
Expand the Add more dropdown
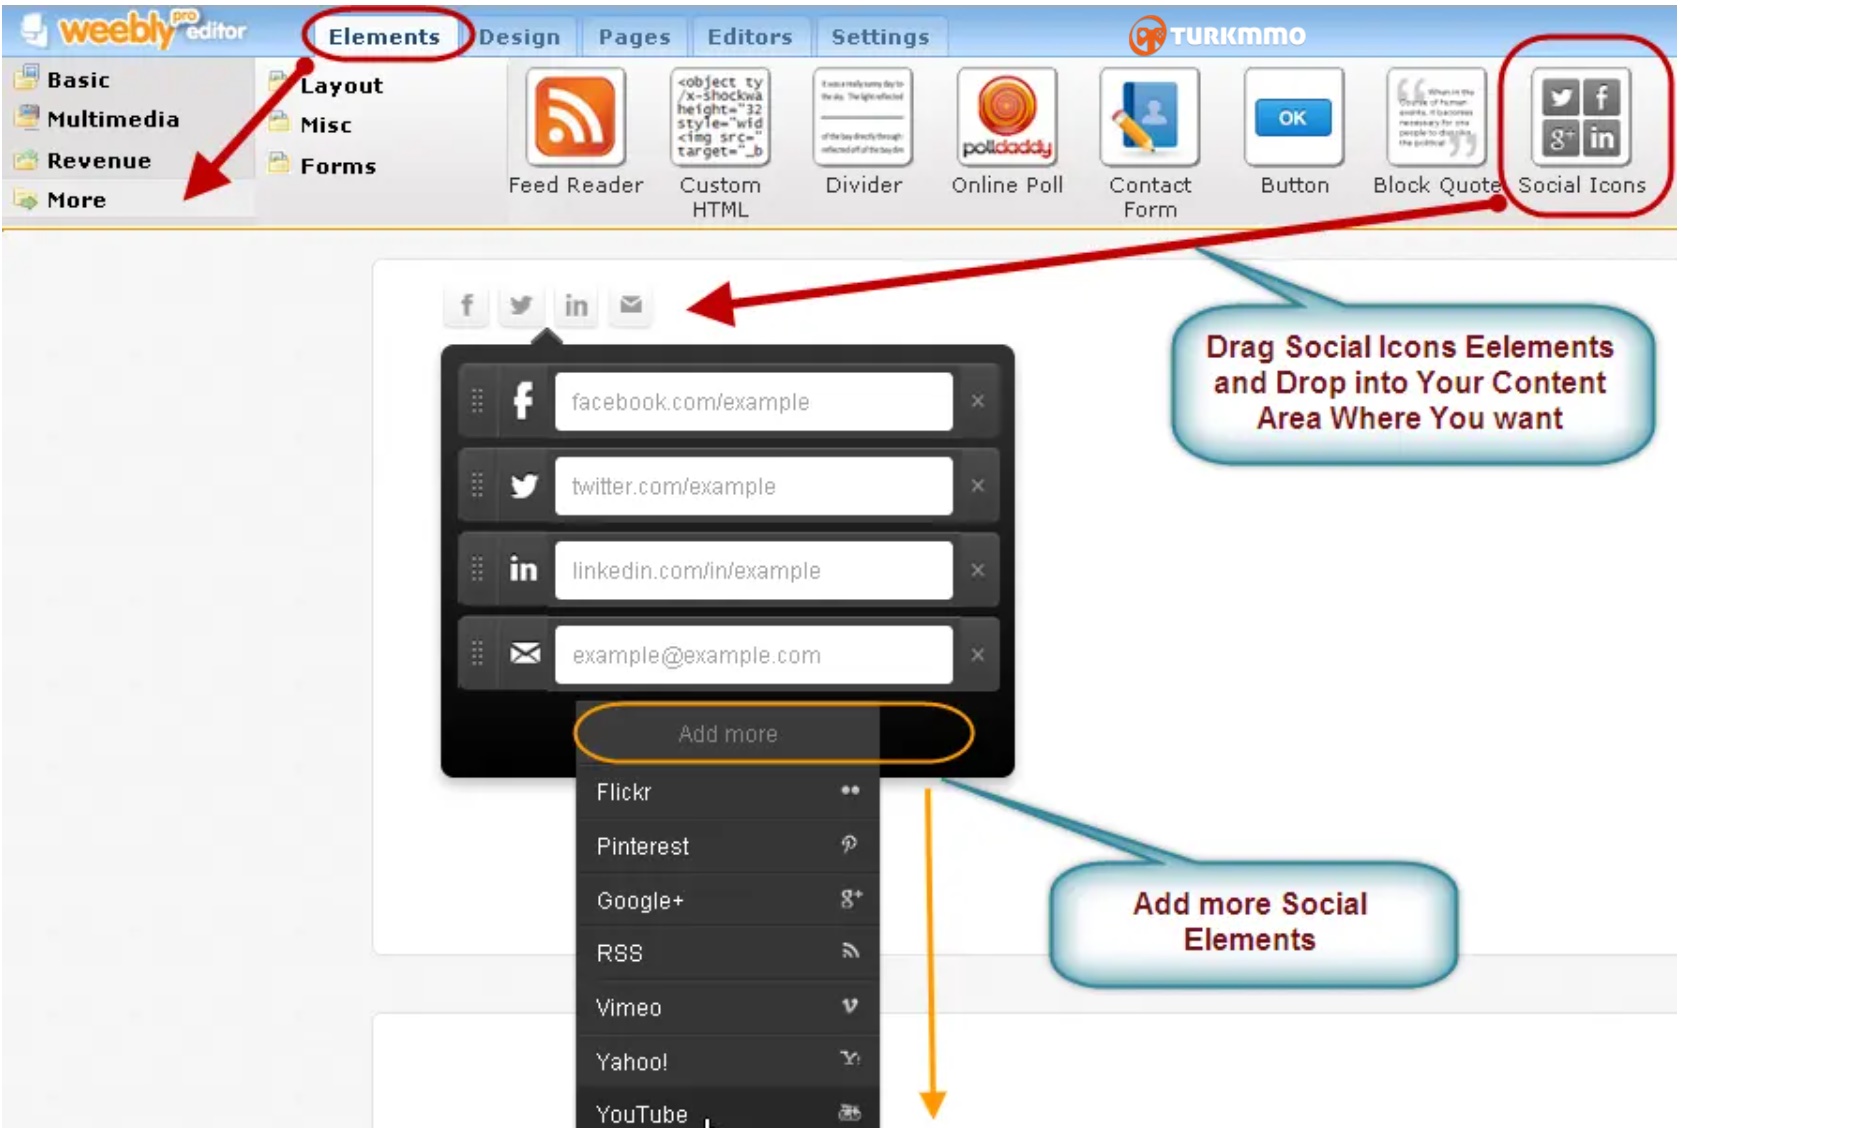728,734
